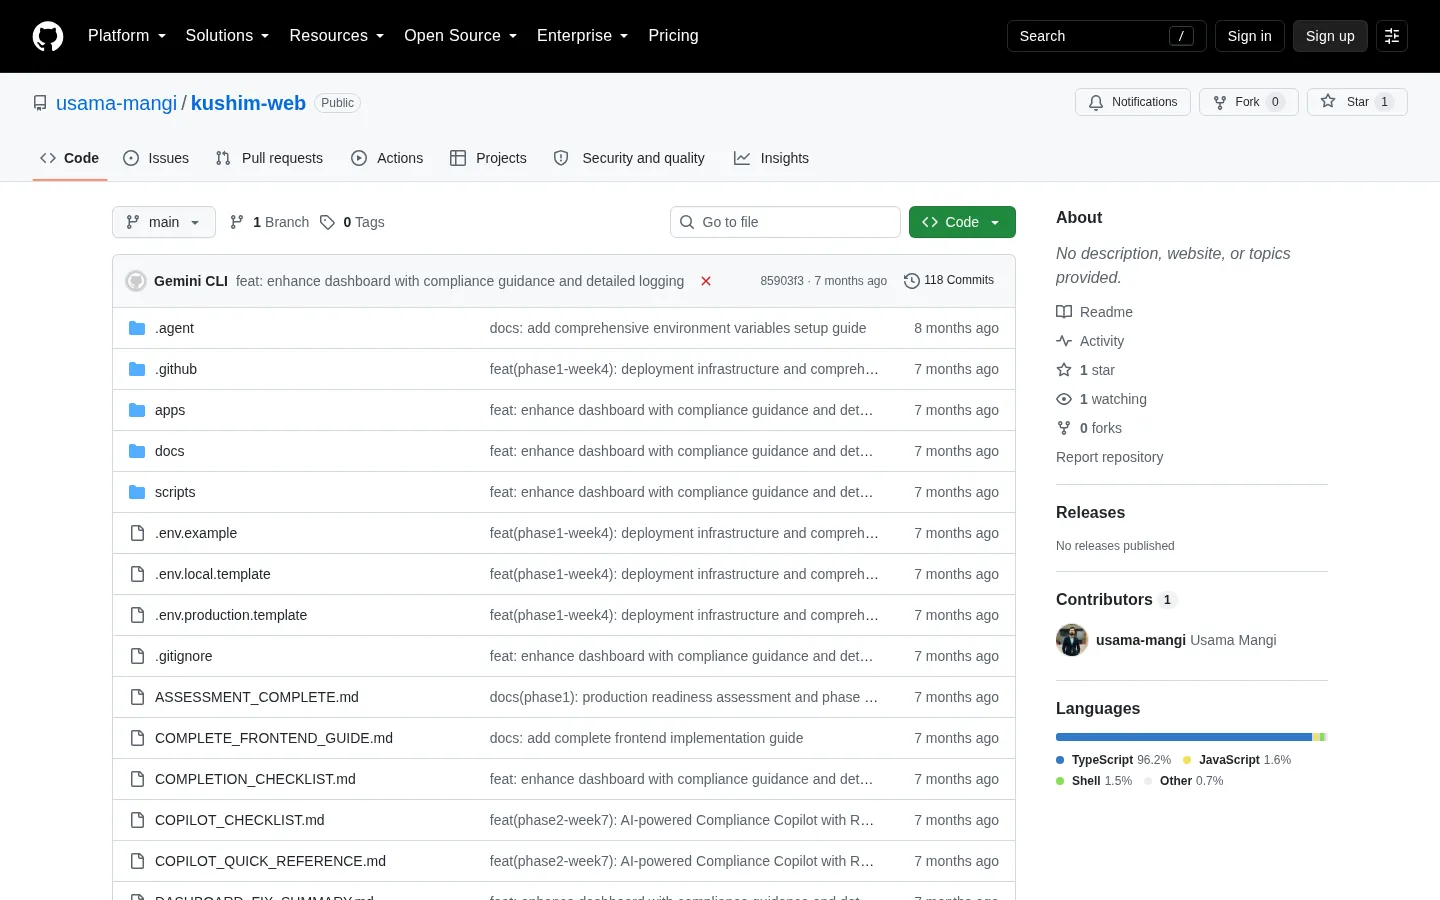The height and width of the screenshot is (900, 1440).
Task: Fork the kushim-web repository
Action: [x=1249, y=102]
